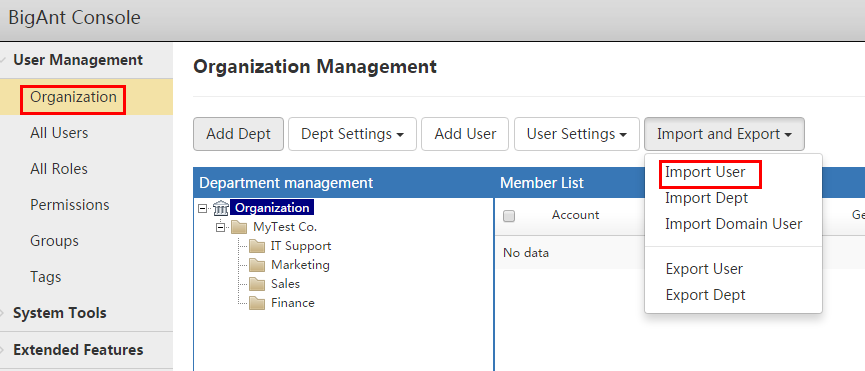Click the Add Dept button
Viewport: 865px width, 371px height.
pos(238,134)
